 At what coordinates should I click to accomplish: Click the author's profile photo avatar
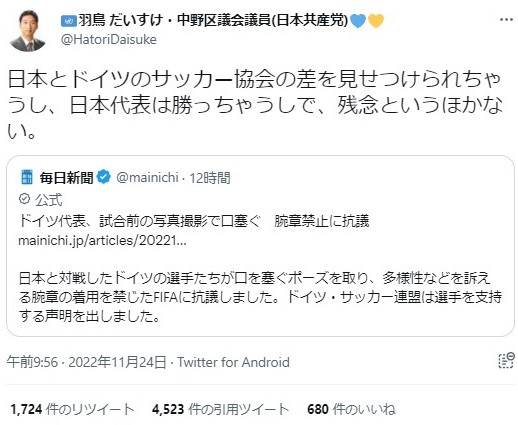[28, 30]
